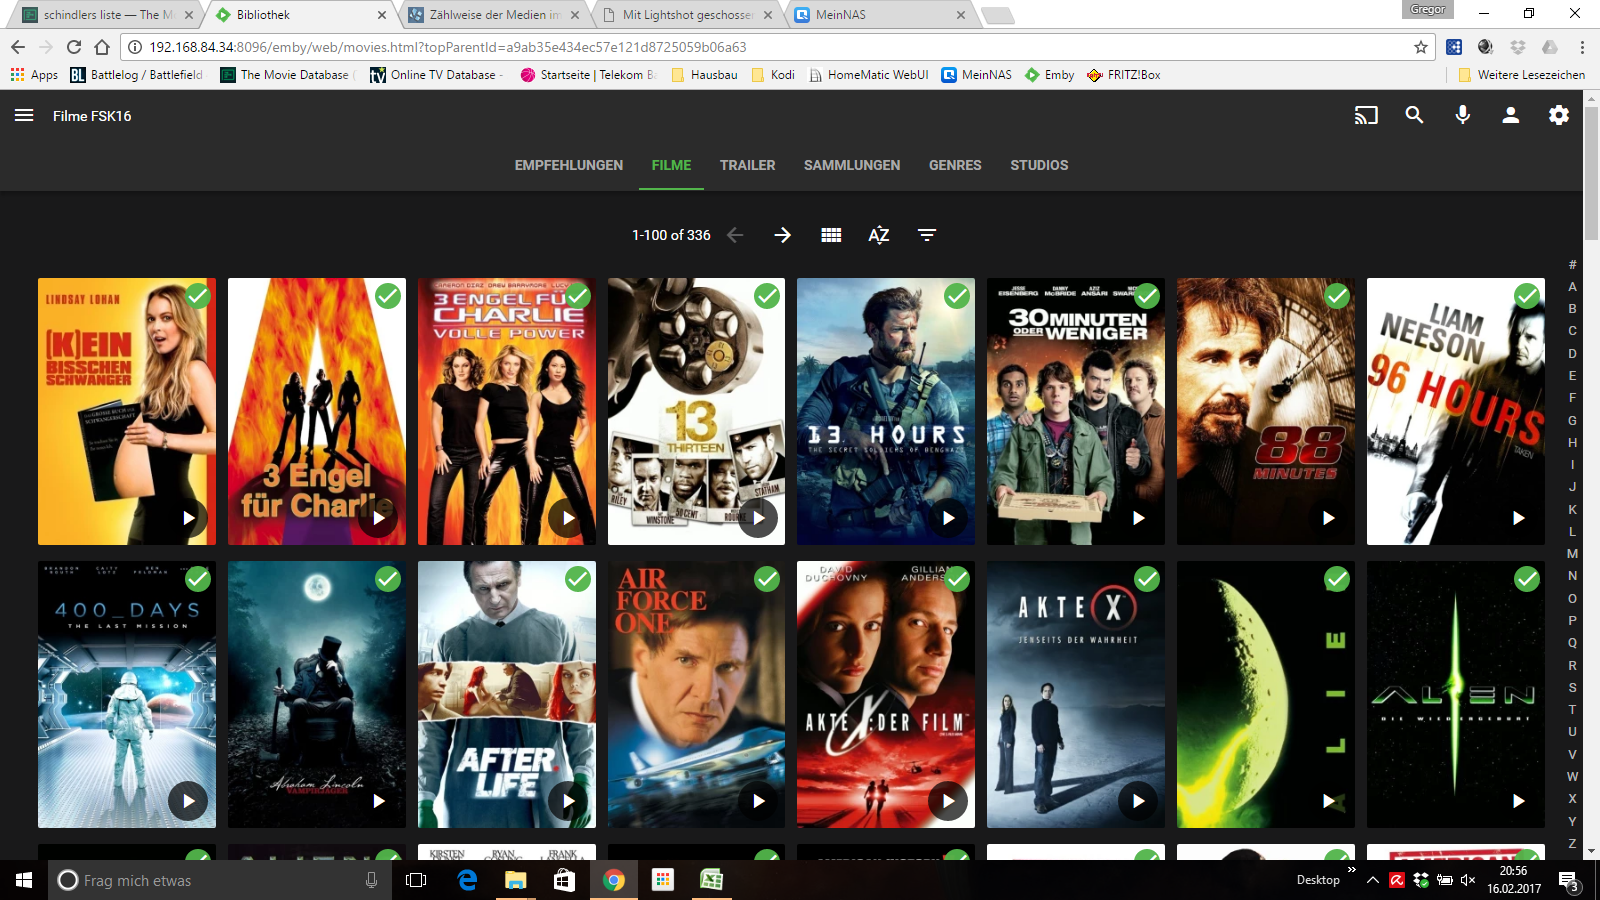The height and width of the screenshot is (900, 1600).
Task: Play 96 Hours movie
Action: click(x=1518, y=518)
